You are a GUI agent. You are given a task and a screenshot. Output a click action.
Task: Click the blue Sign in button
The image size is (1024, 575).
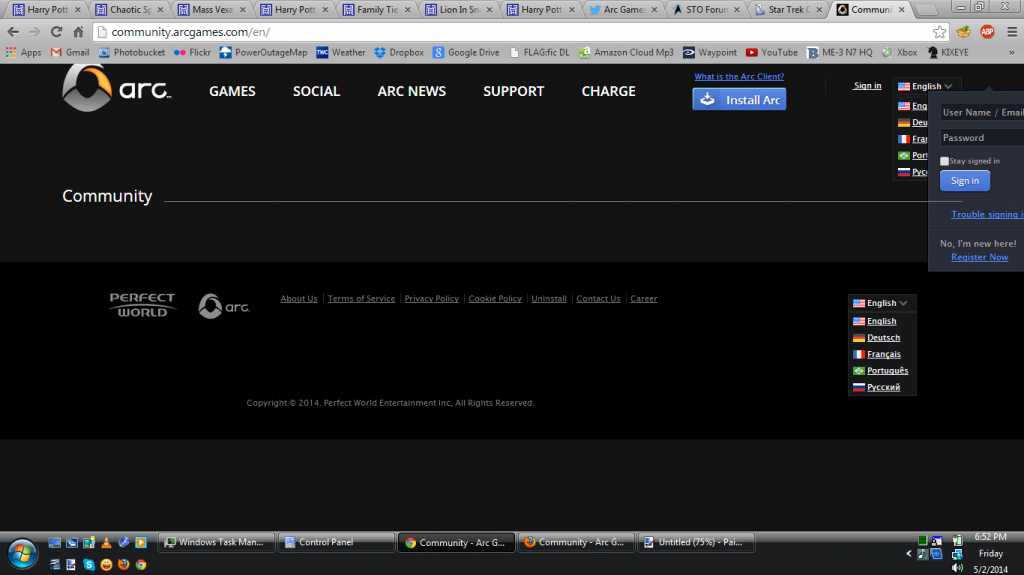point(965,181)
